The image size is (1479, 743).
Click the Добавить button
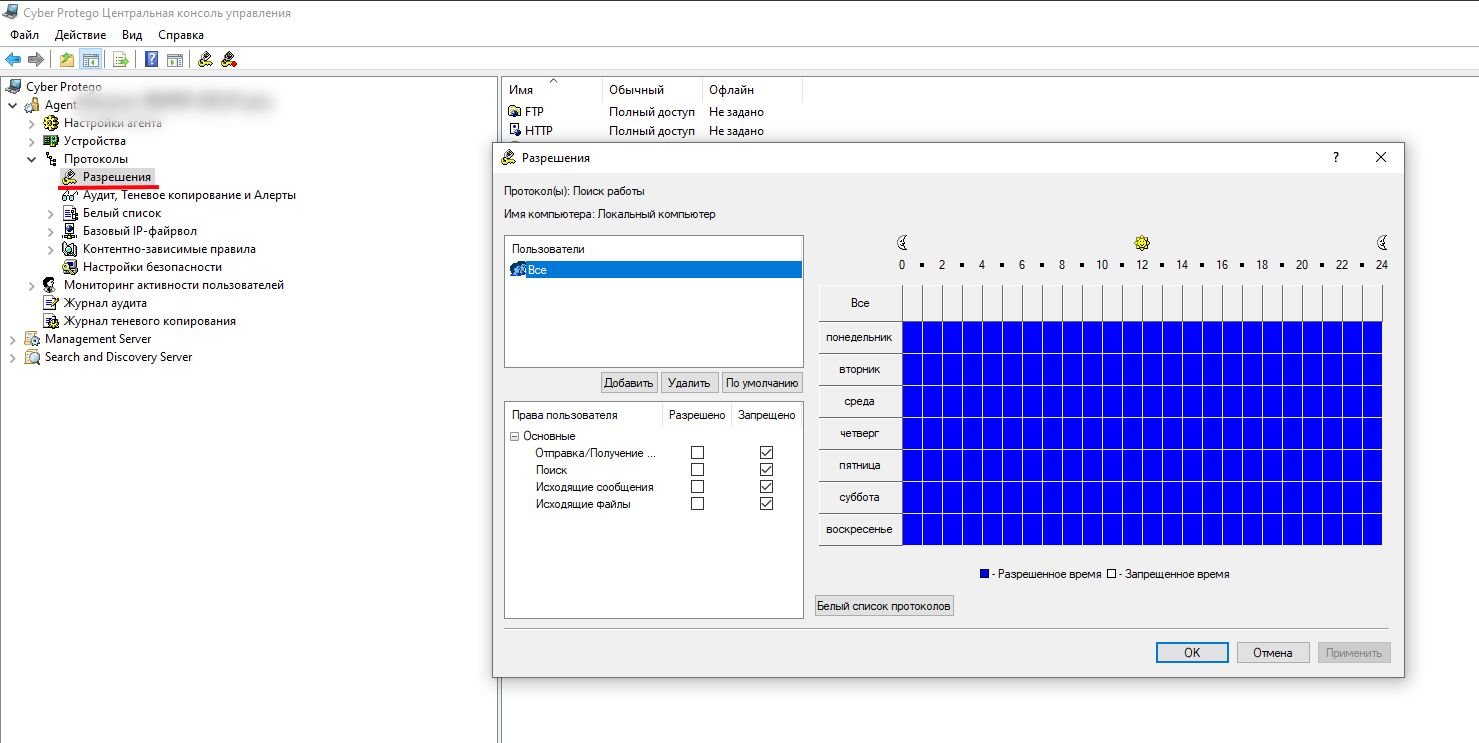pyautogui.click(x=629, y=383)
